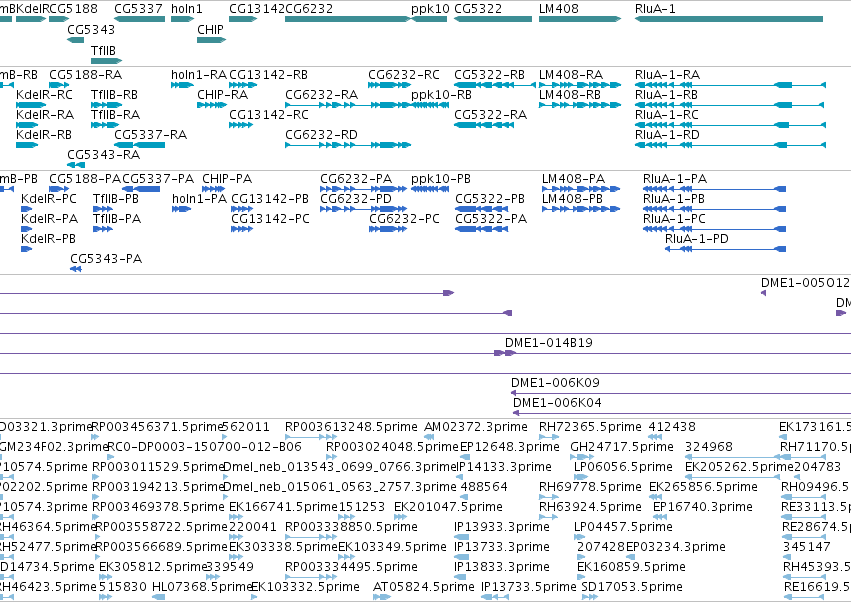851x602 pixels.
Task: Open the CG6232-RD transcript label
Action: click(x=321, y=135)
